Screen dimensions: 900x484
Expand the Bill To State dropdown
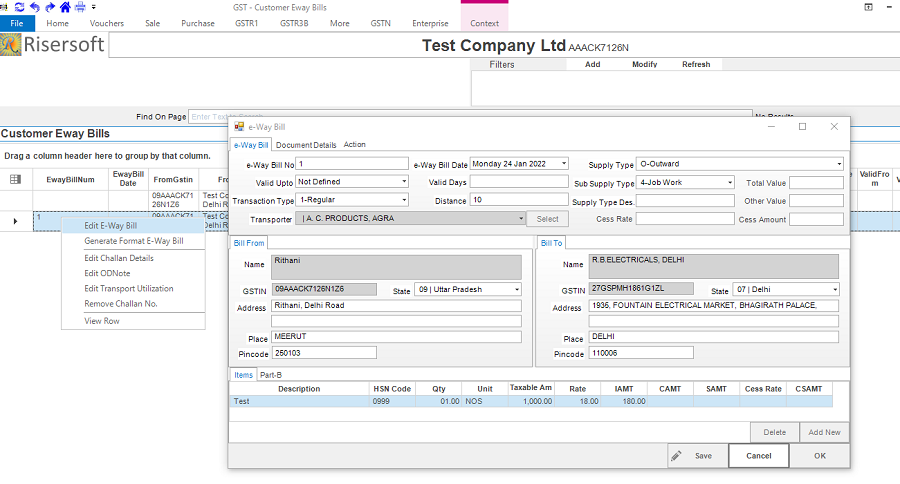[835, 290]
